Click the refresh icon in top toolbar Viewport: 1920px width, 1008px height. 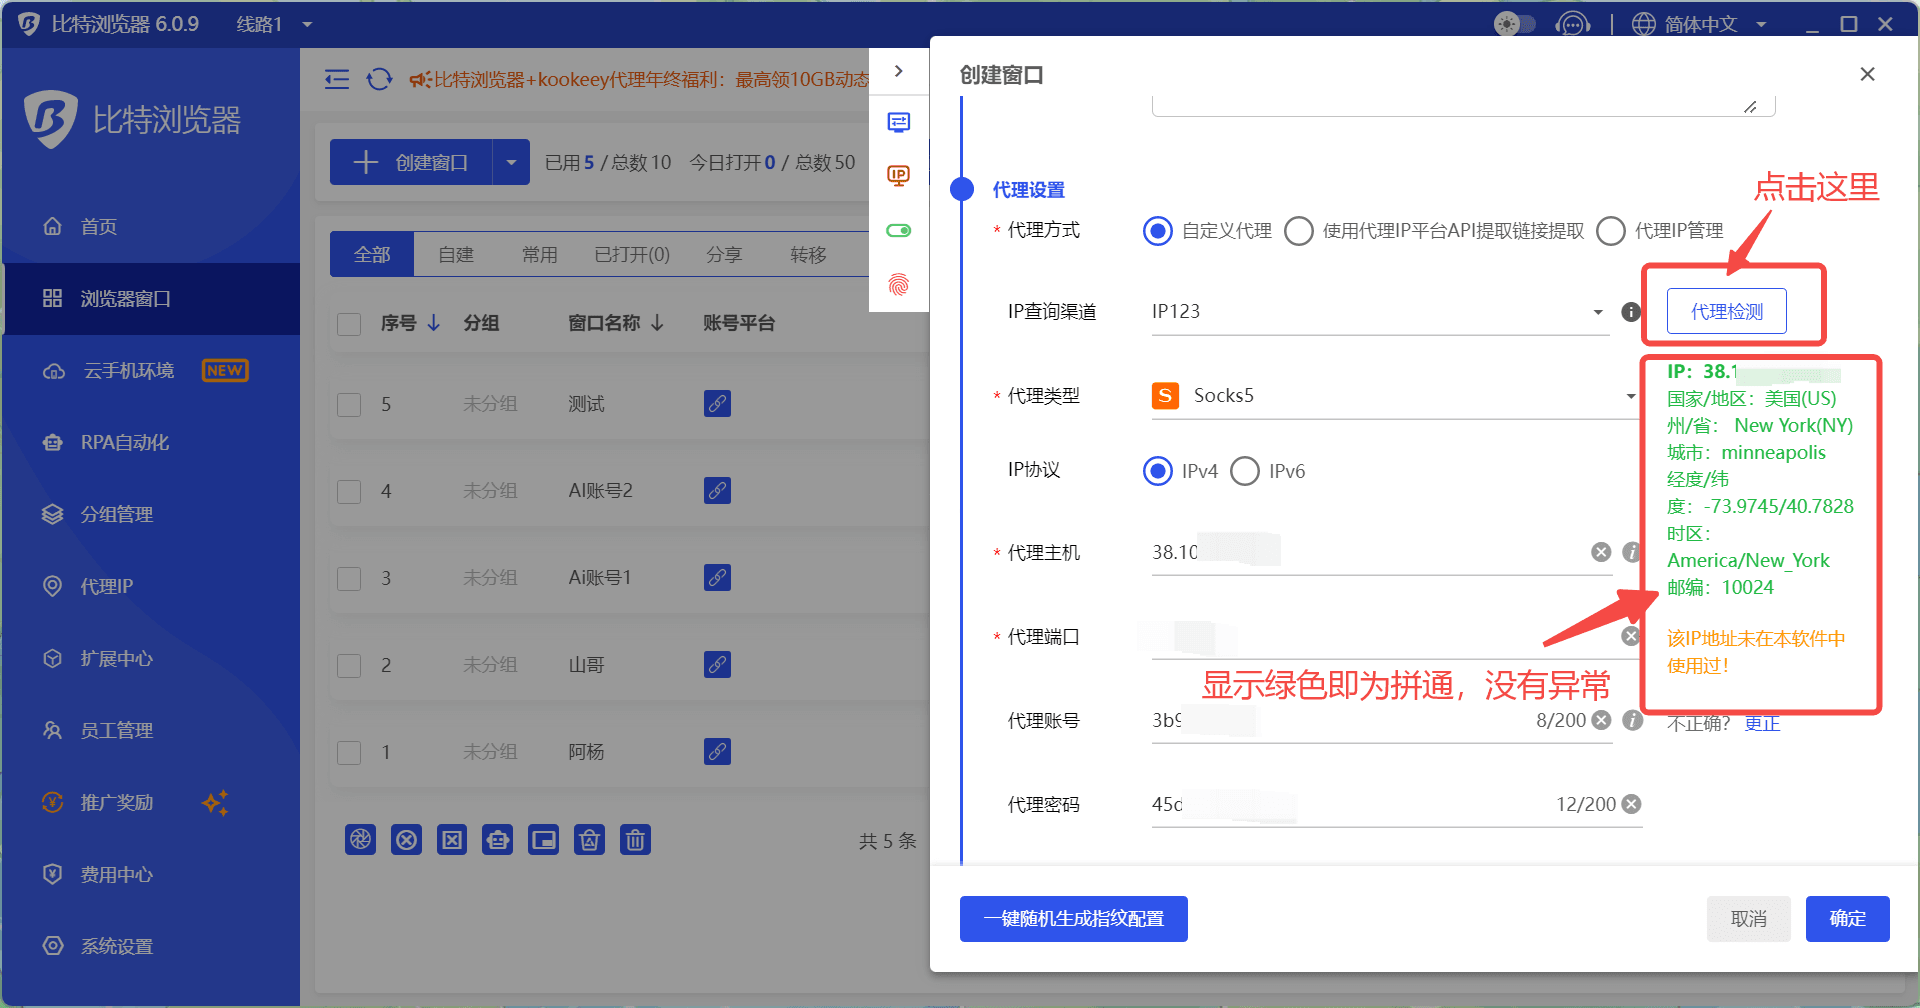379,79
